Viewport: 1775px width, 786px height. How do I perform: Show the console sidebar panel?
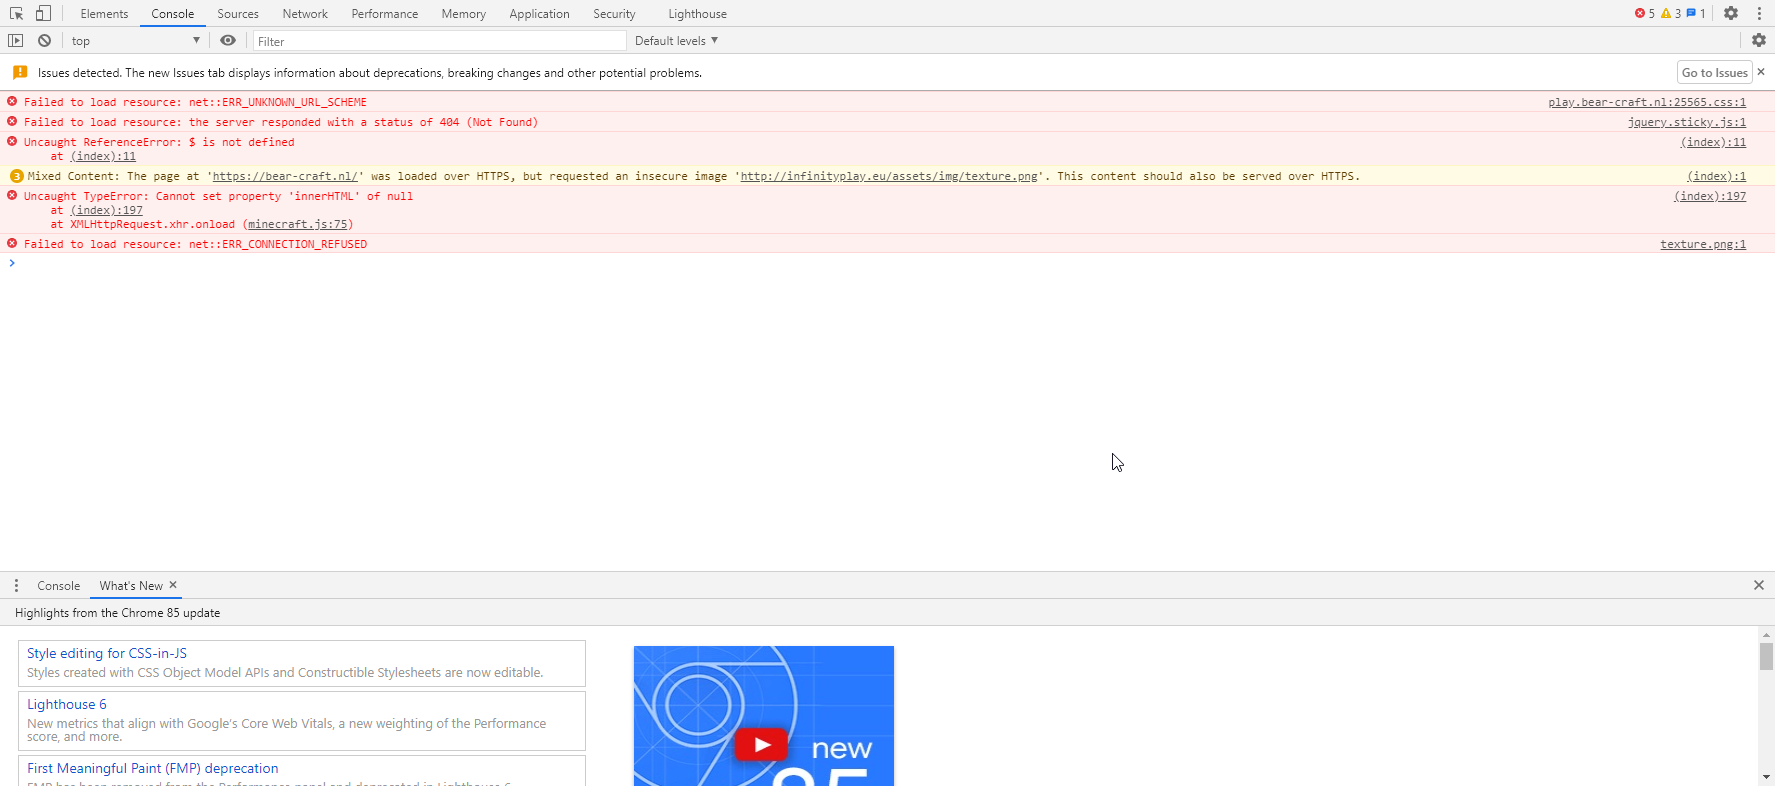(x=15, y=41)
